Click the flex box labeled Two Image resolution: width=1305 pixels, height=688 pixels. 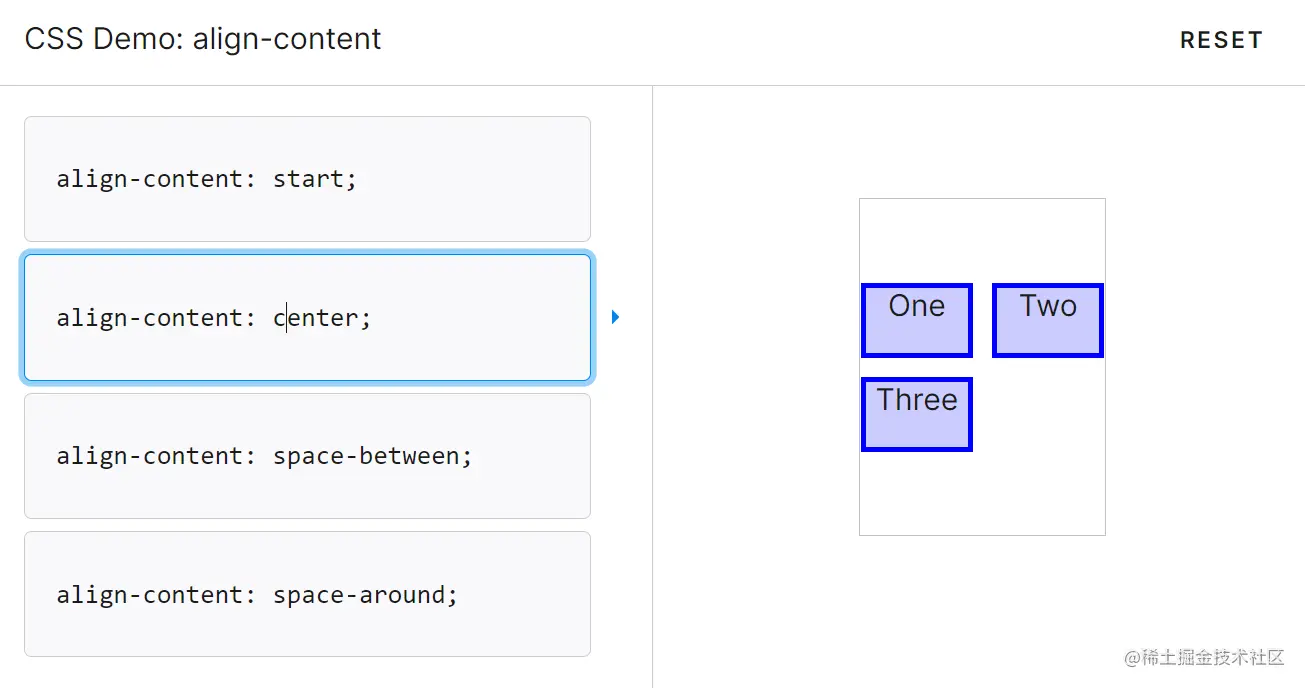click(x=1047, y=320)
